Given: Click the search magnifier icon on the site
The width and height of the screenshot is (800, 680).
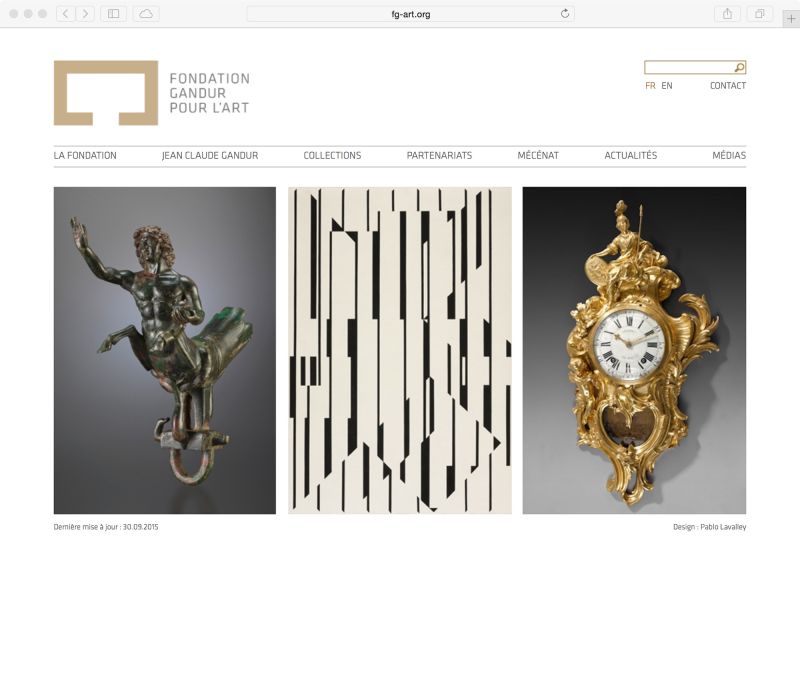Looking at the screenshot, I should tap(739, 67).
